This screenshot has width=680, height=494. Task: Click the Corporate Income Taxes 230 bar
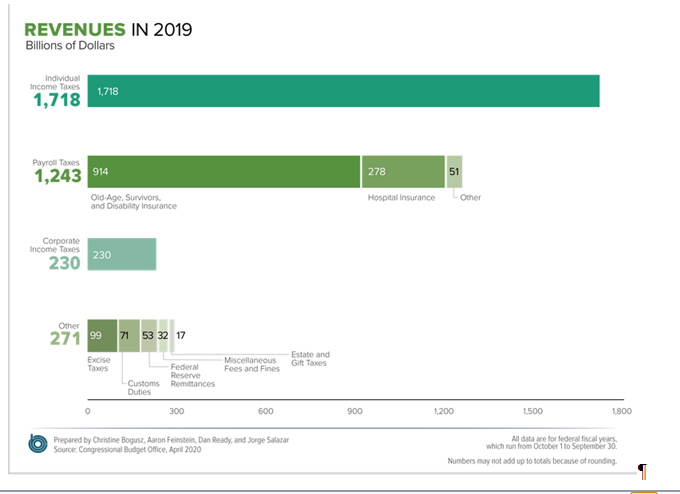point(122,254)
